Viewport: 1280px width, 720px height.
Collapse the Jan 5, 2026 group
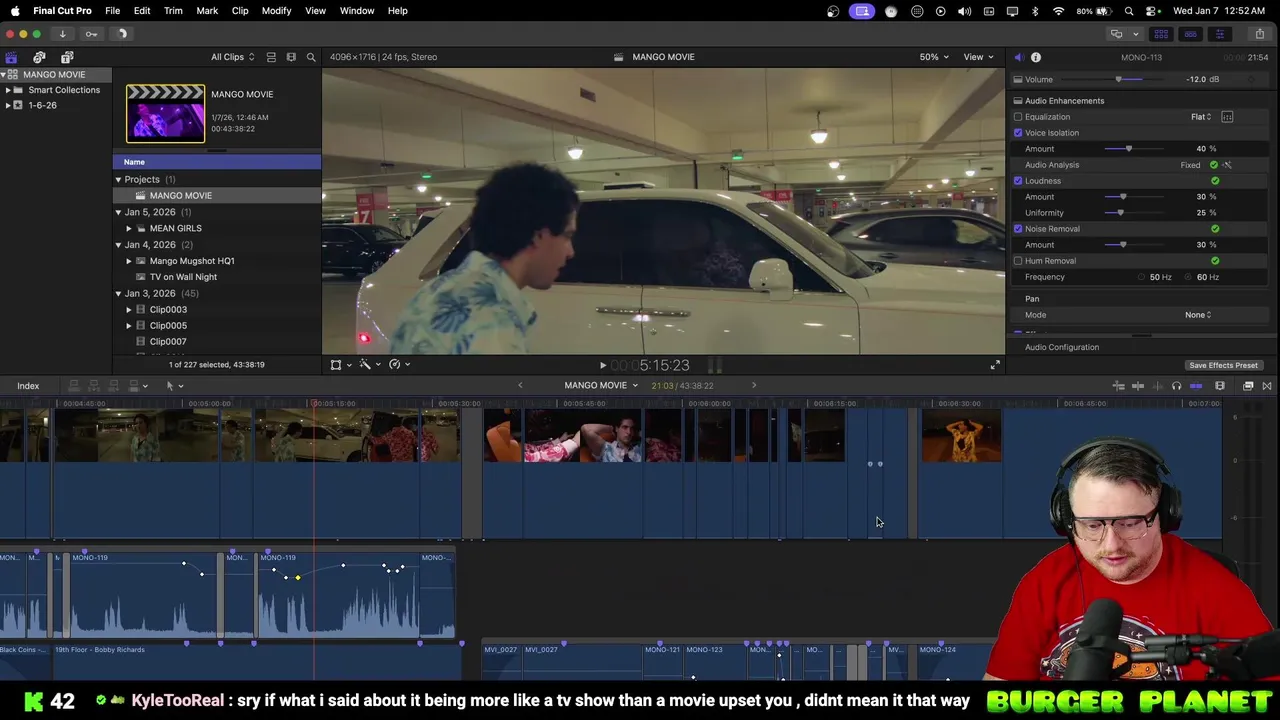click(x=118, y=212)
